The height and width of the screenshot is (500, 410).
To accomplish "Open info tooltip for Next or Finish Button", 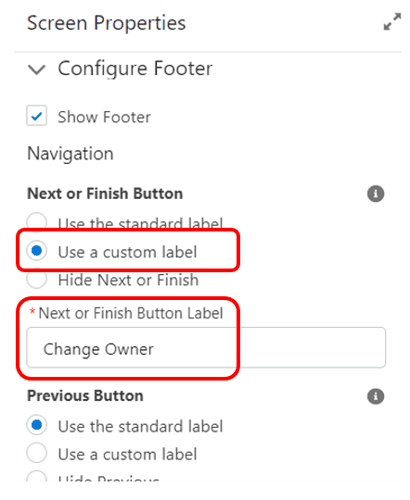I will point(376,194).
